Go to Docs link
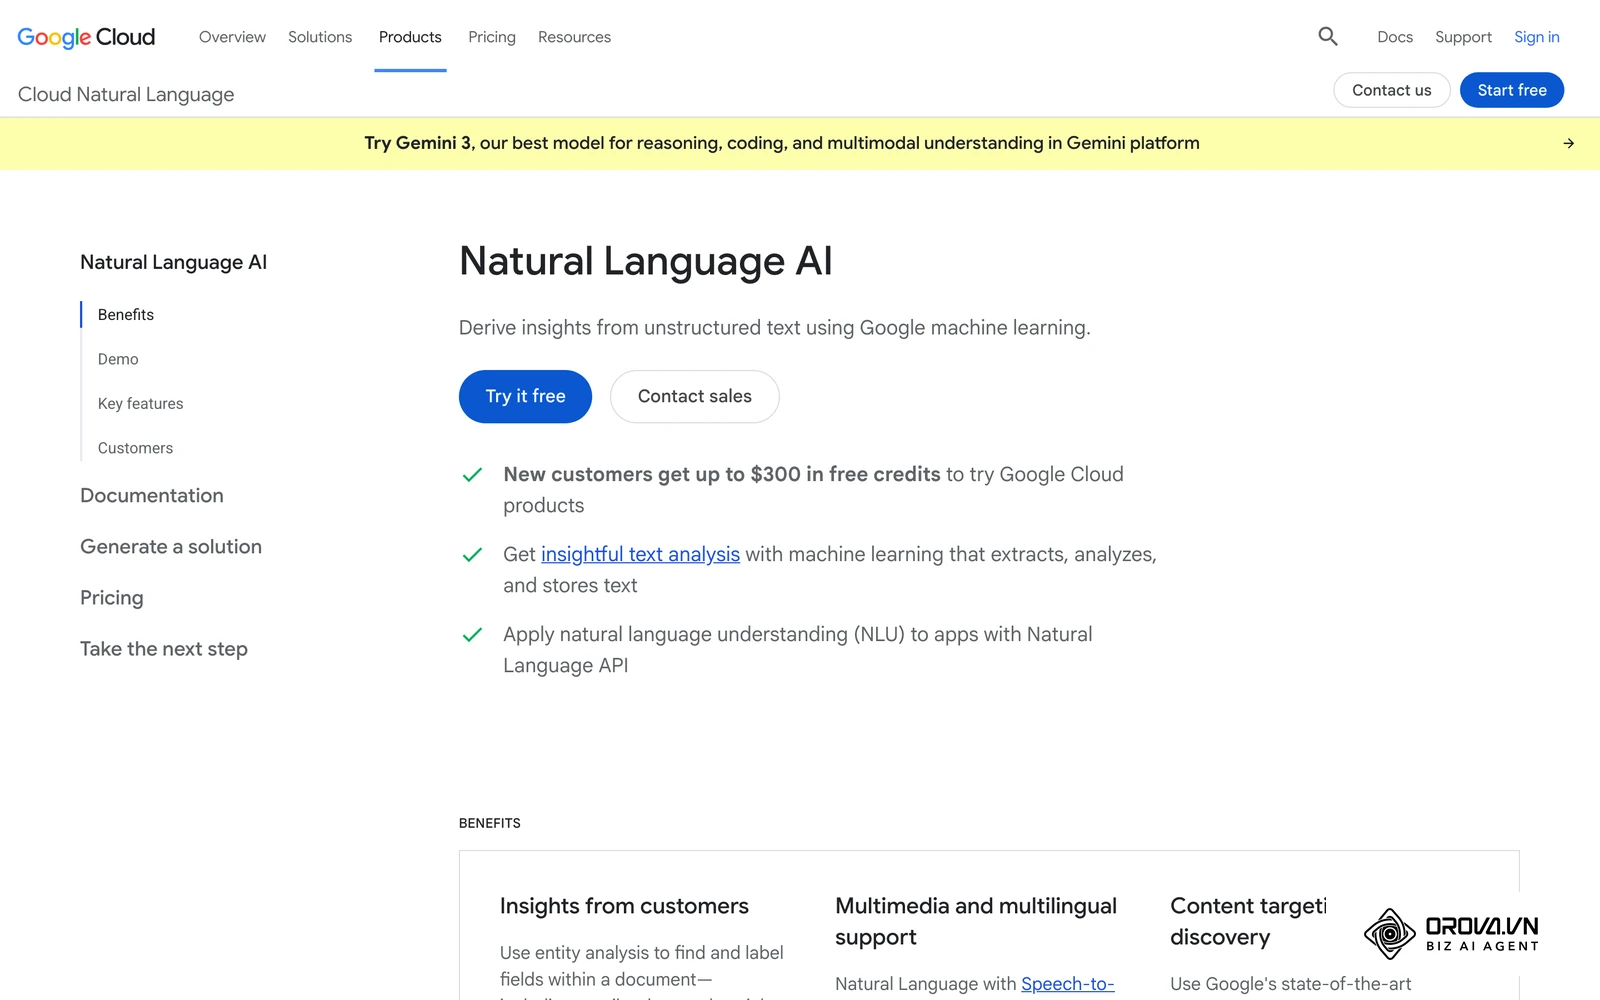The image size is (1600, 1000). 1395,37
